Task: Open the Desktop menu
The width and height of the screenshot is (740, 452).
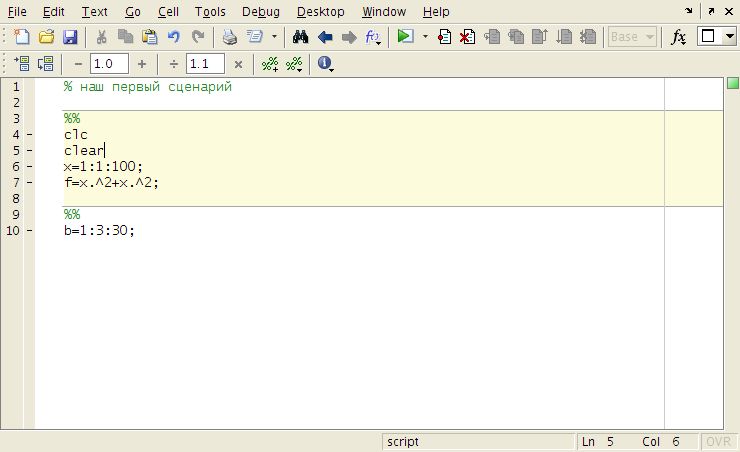Action: (320, 12)
